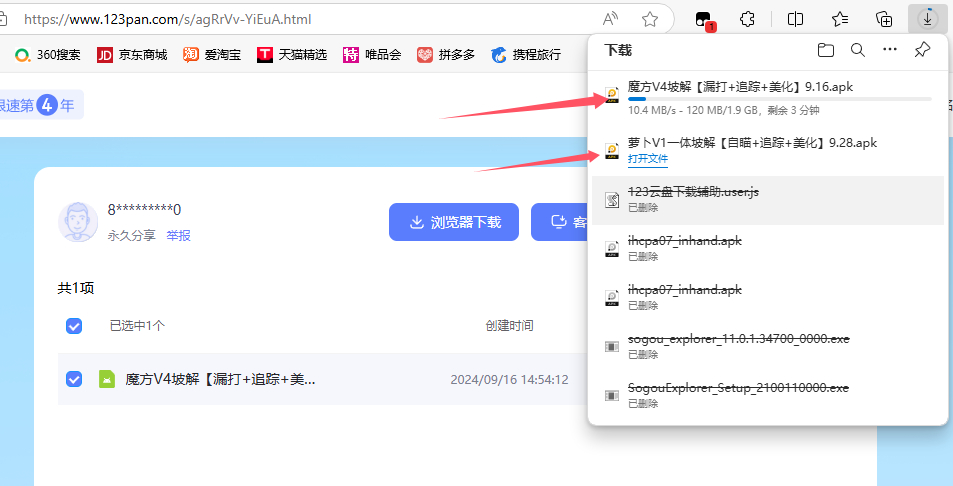Search downloads with magnifier icon

pyautogui.click(x=858, y=50)
